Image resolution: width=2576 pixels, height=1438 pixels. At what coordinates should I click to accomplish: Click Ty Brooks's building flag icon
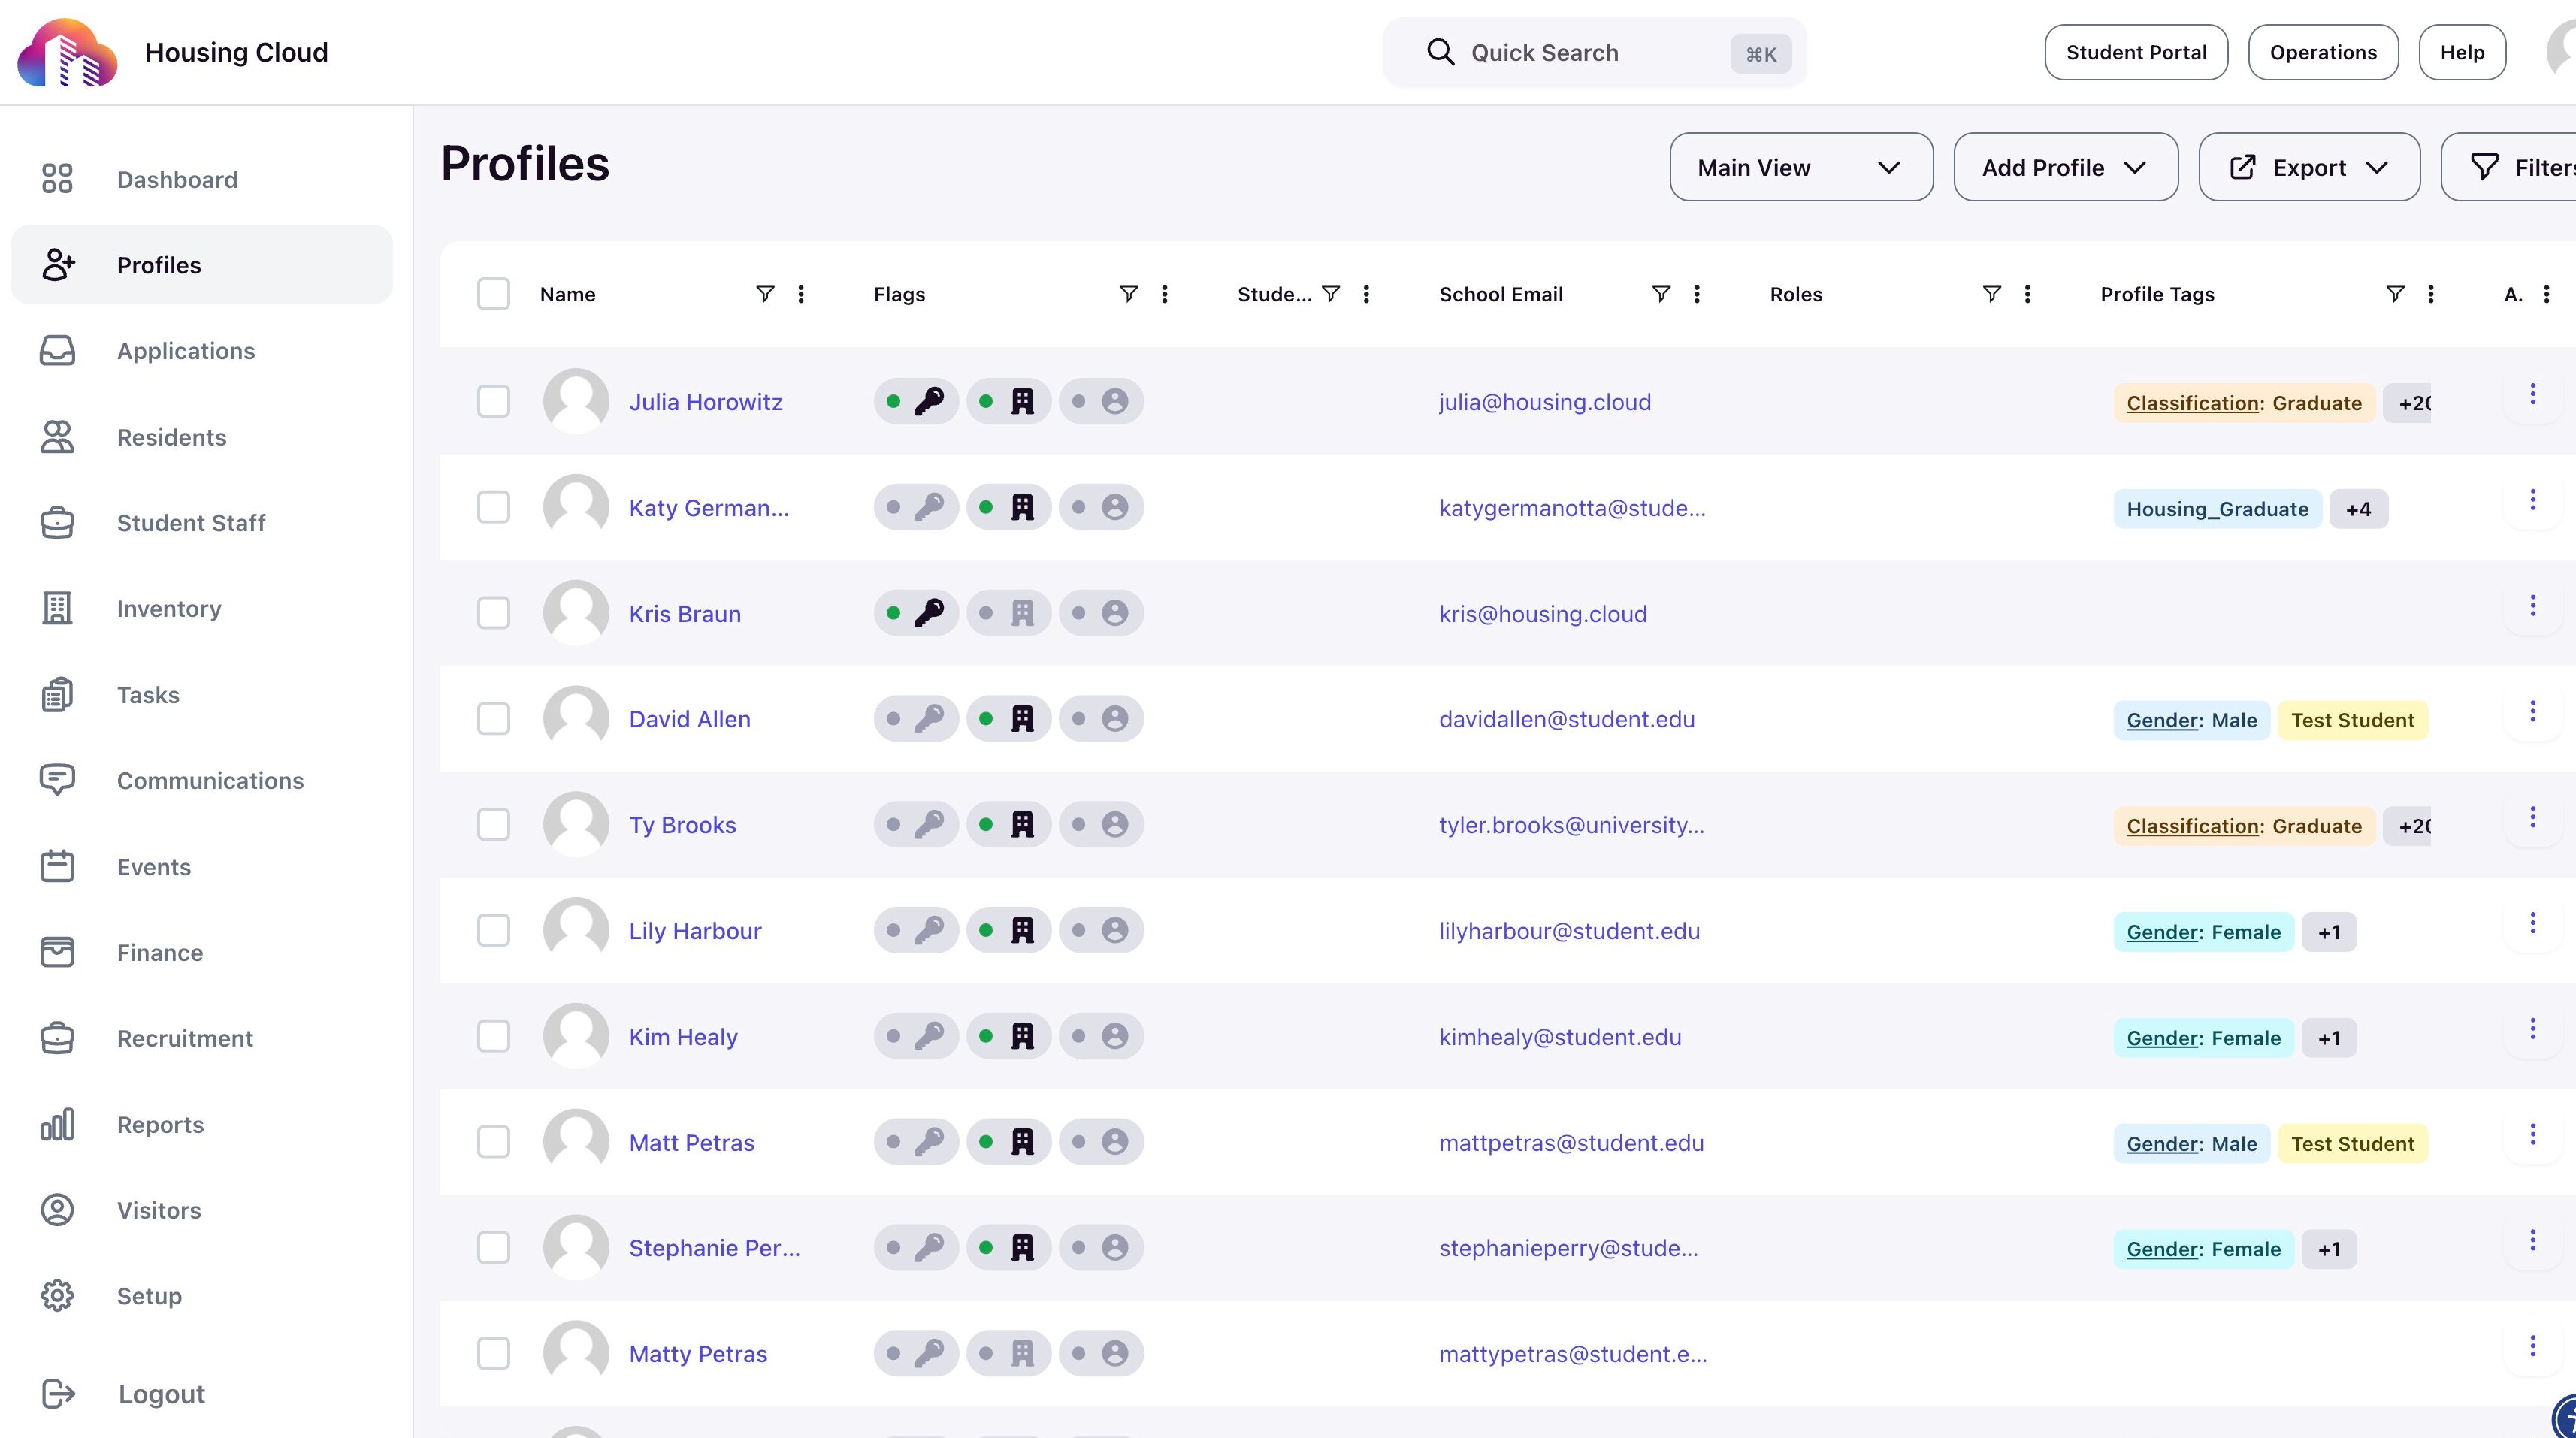click(1021, 825)
